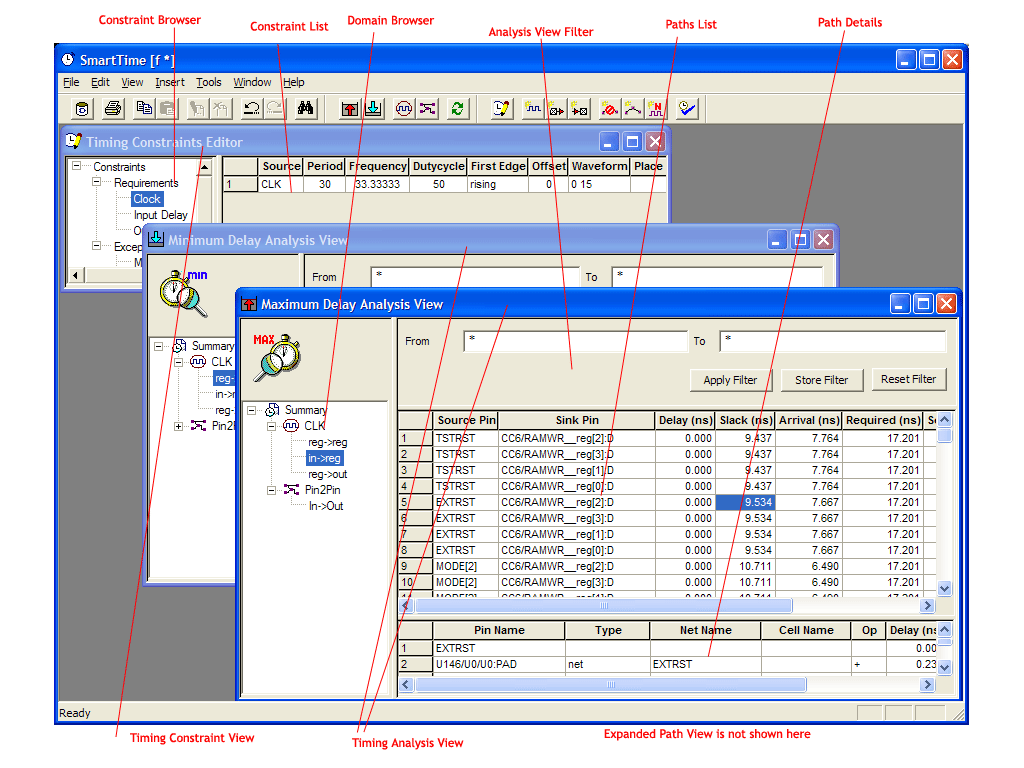1024x768 pixels.
Task: Open the Insert menu
Action: pyautogui.click(x=170, y=82)
